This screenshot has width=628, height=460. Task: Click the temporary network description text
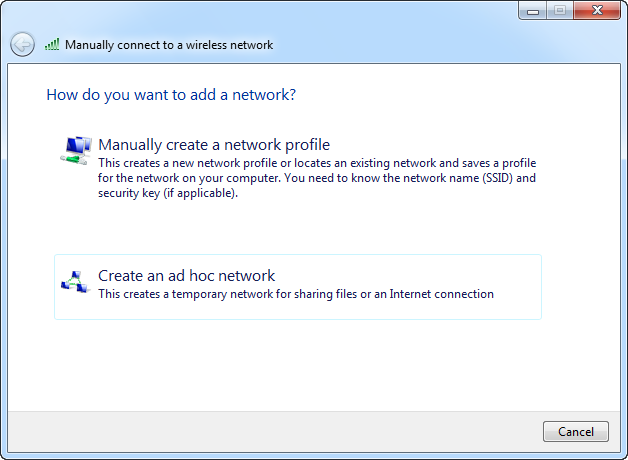(x=296, y=294)
